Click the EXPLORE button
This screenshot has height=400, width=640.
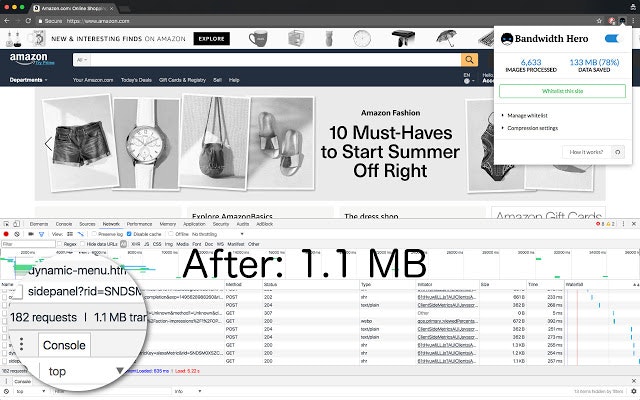[211, 39]
